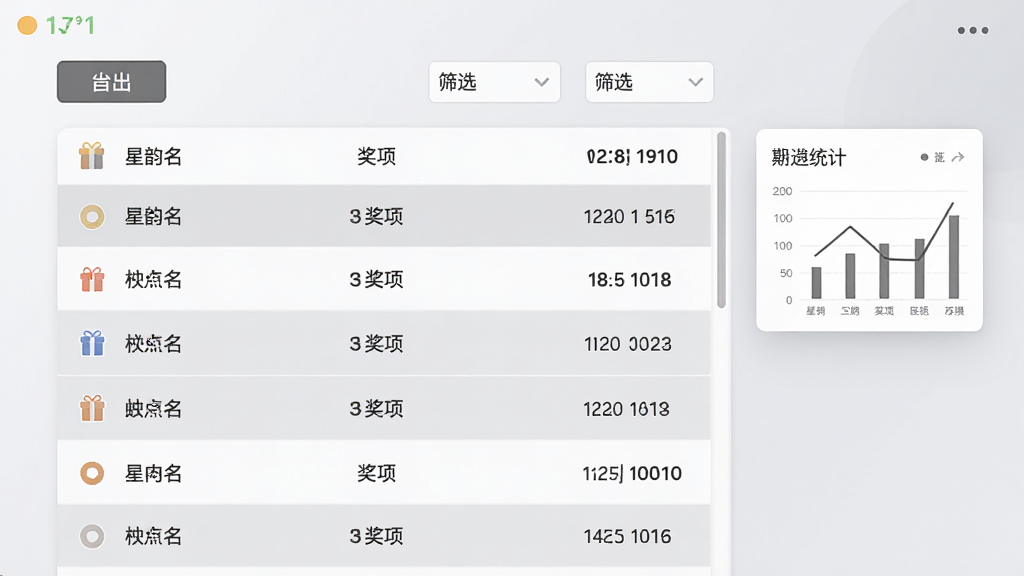1024x576 pixels.
Task: Click the 3 奖项 cell in the 1120 0023 row
Action: (x=376, y=344)
